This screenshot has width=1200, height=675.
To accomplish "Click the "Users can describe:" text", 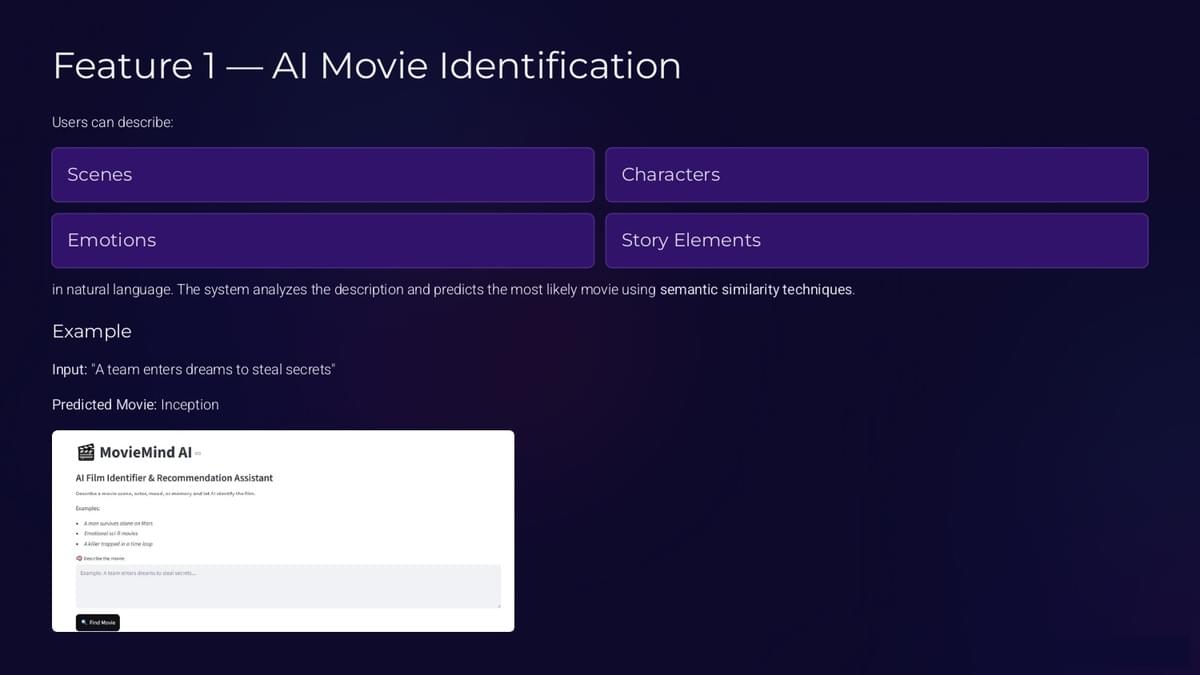I will pos(113,122).
